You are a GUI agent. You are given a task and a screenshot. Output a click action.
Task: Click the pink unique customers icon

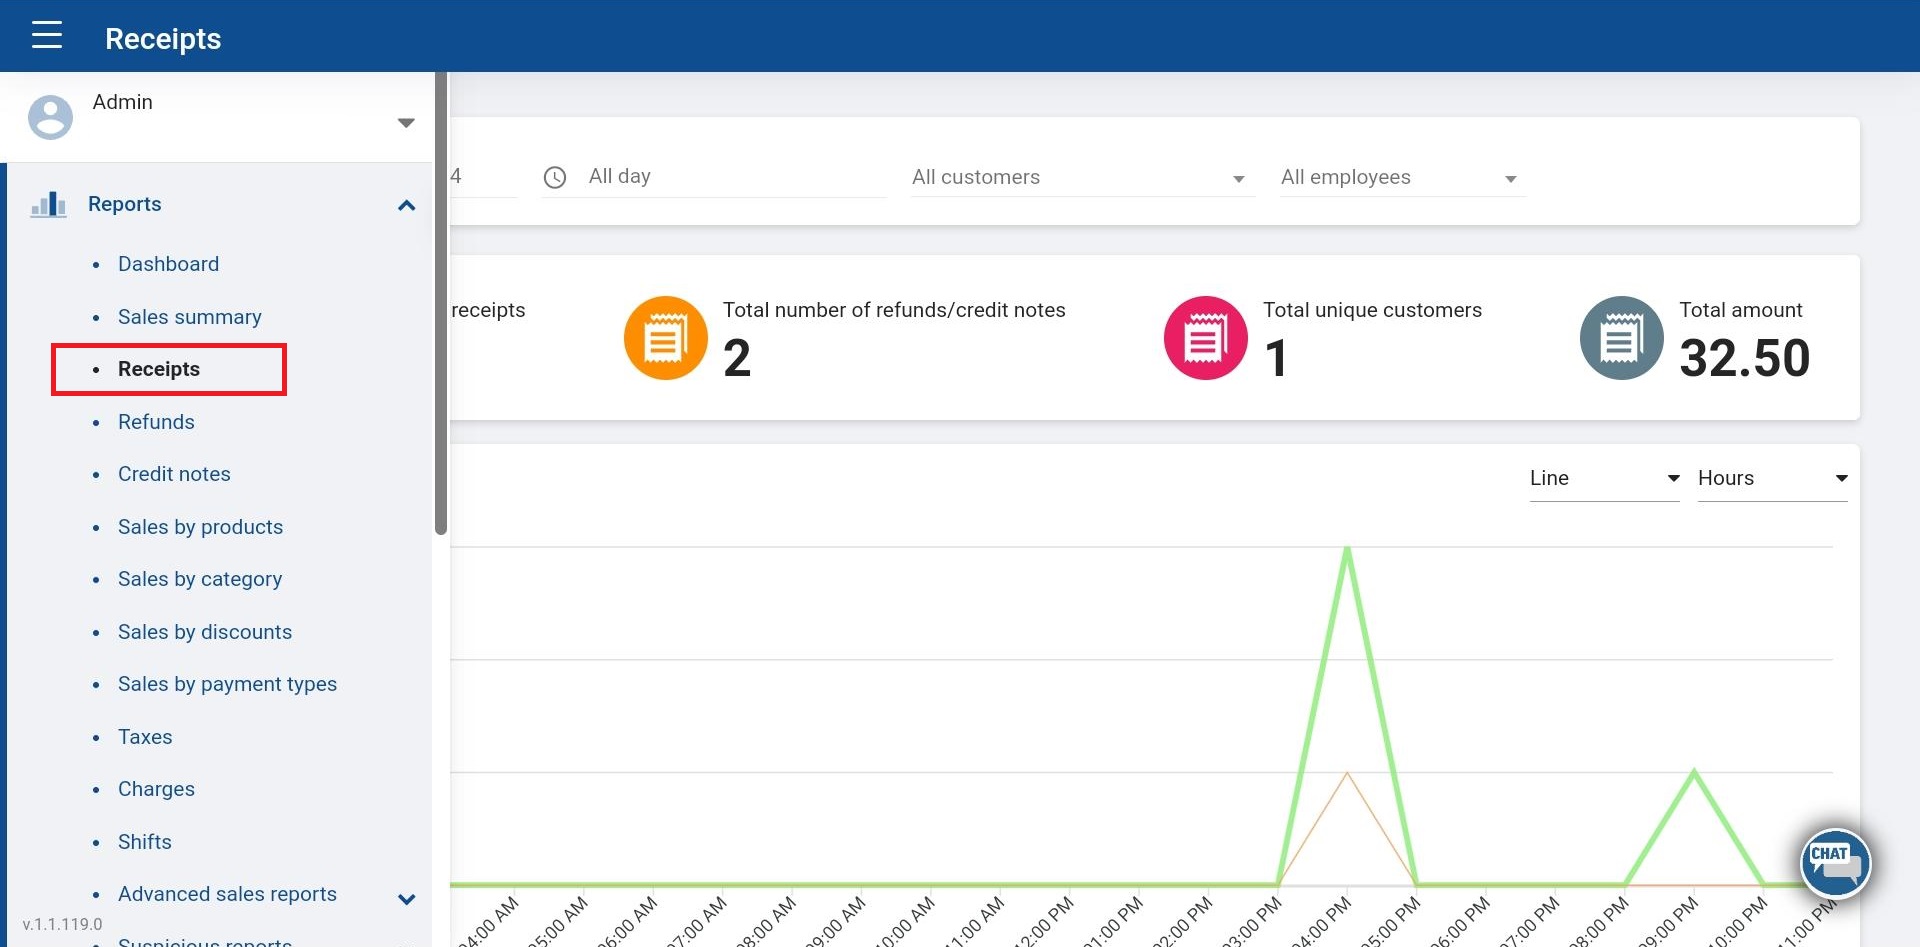pos(1205,338)
